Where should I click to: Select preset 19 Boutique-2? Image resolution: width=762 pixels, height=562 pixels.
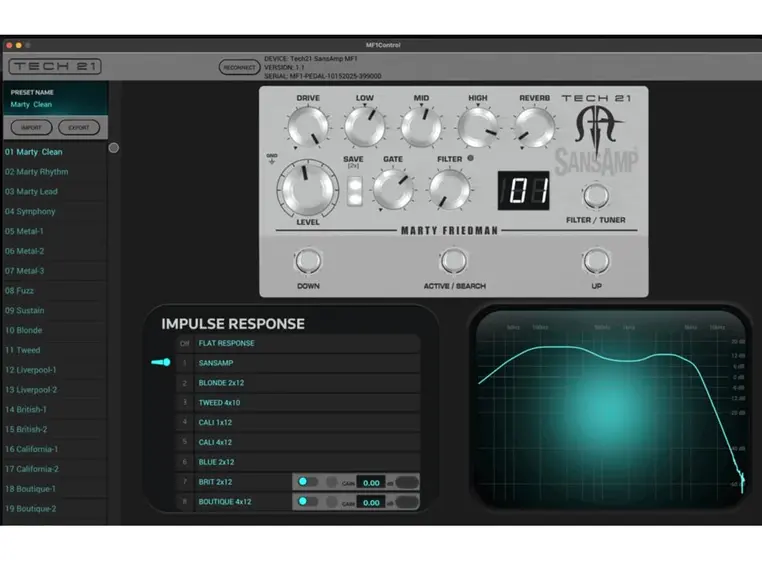click(55, 509)
